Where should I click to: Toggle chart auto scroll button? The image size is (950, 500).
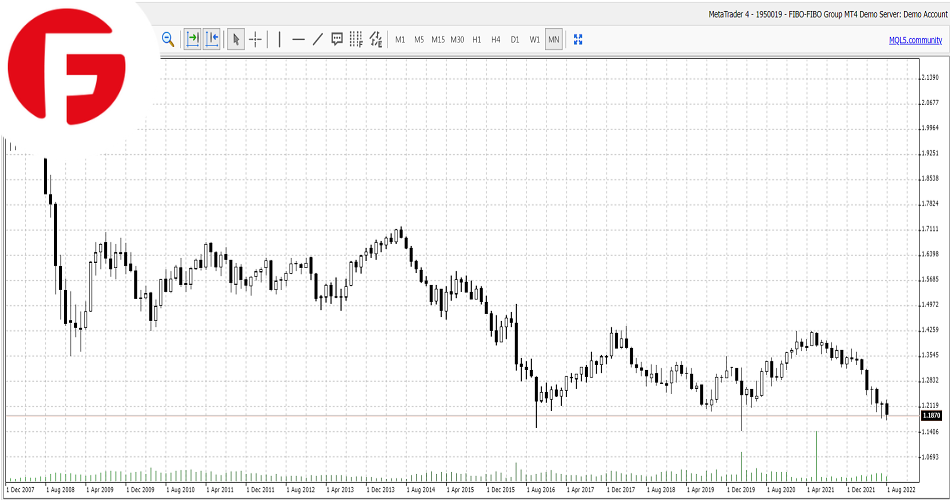[192, 39]
